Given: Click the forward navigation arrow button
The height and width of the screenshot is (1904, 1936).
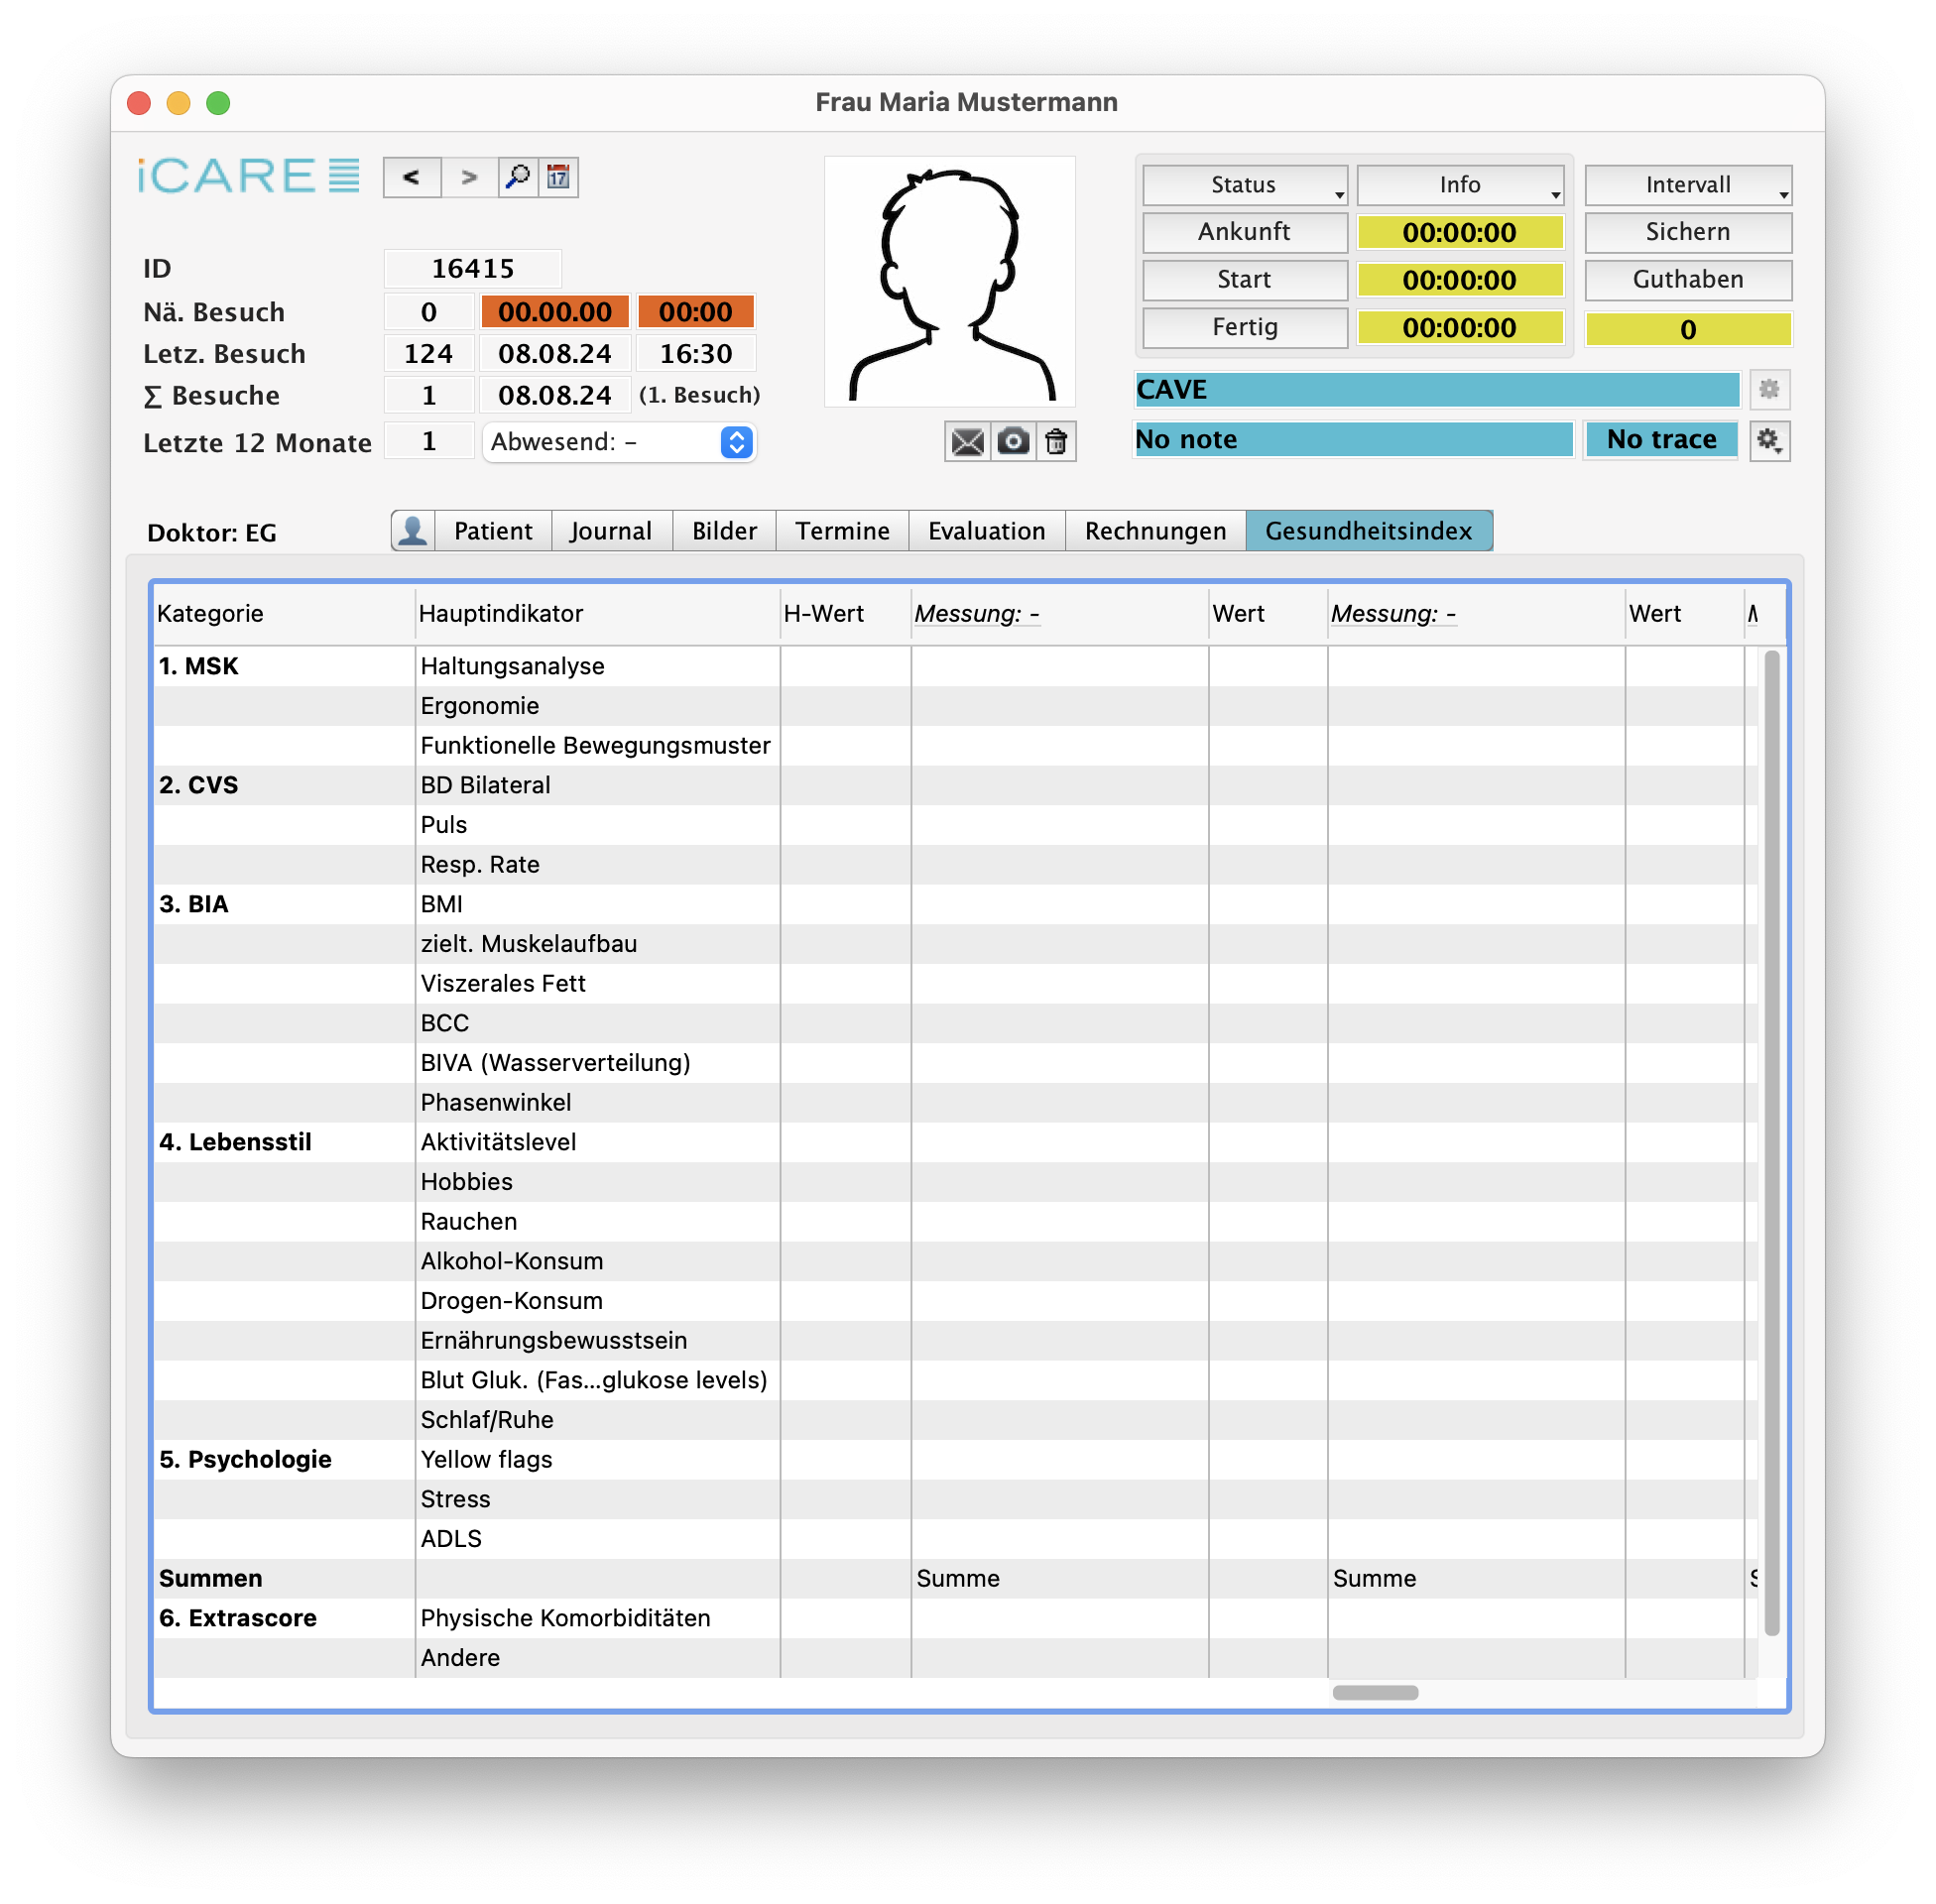Looking at the screenshot, I should point(469,178).
